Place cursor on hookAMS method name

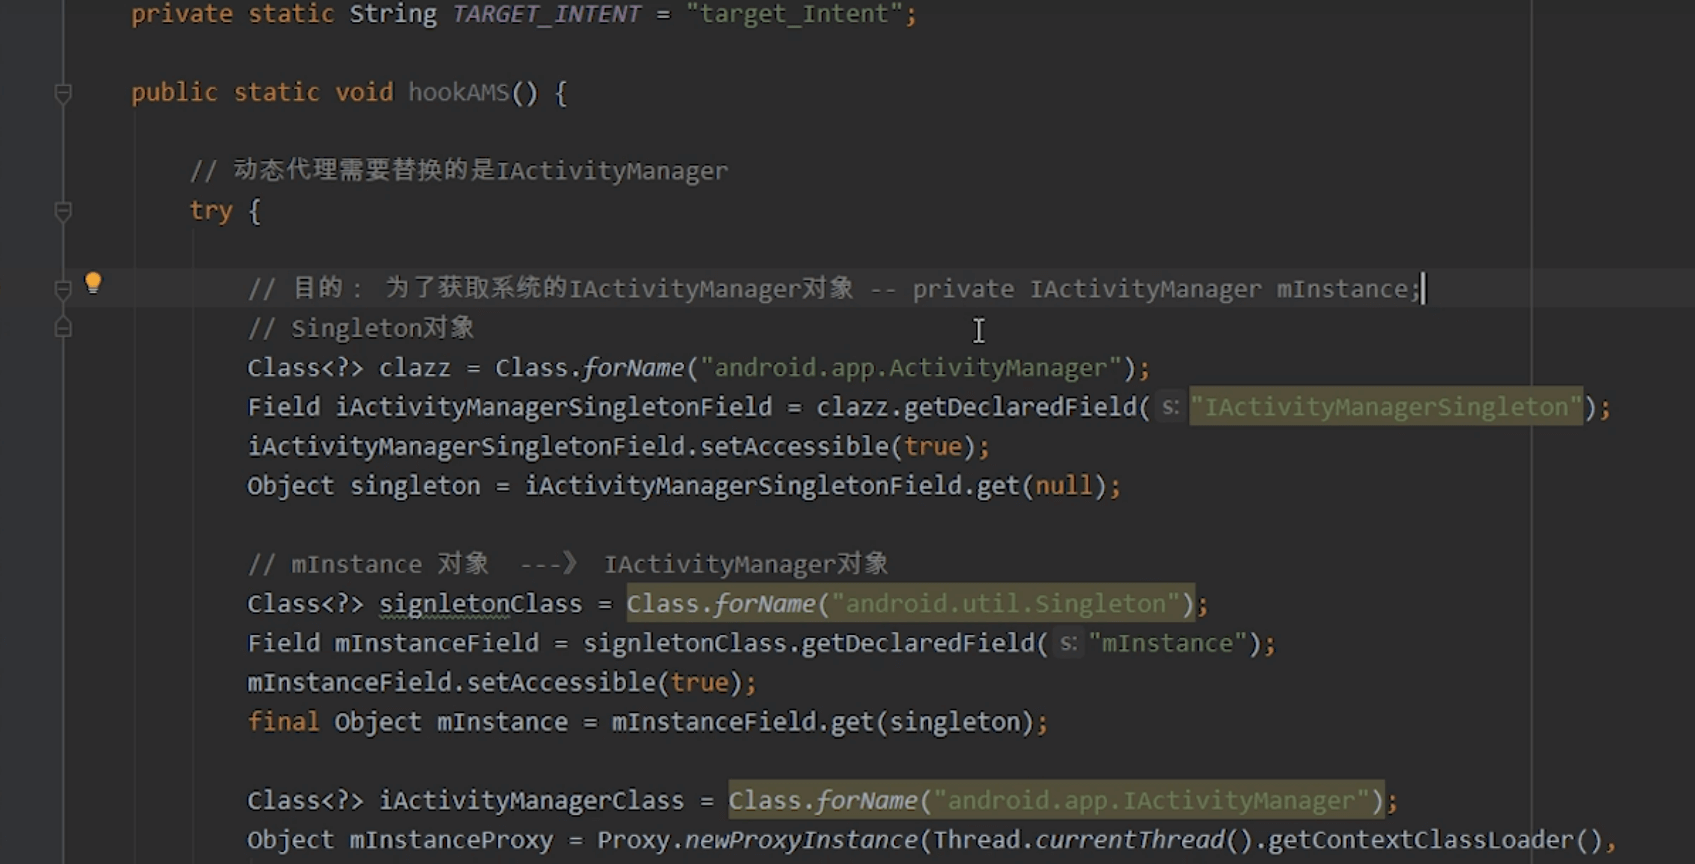[459, 93]
